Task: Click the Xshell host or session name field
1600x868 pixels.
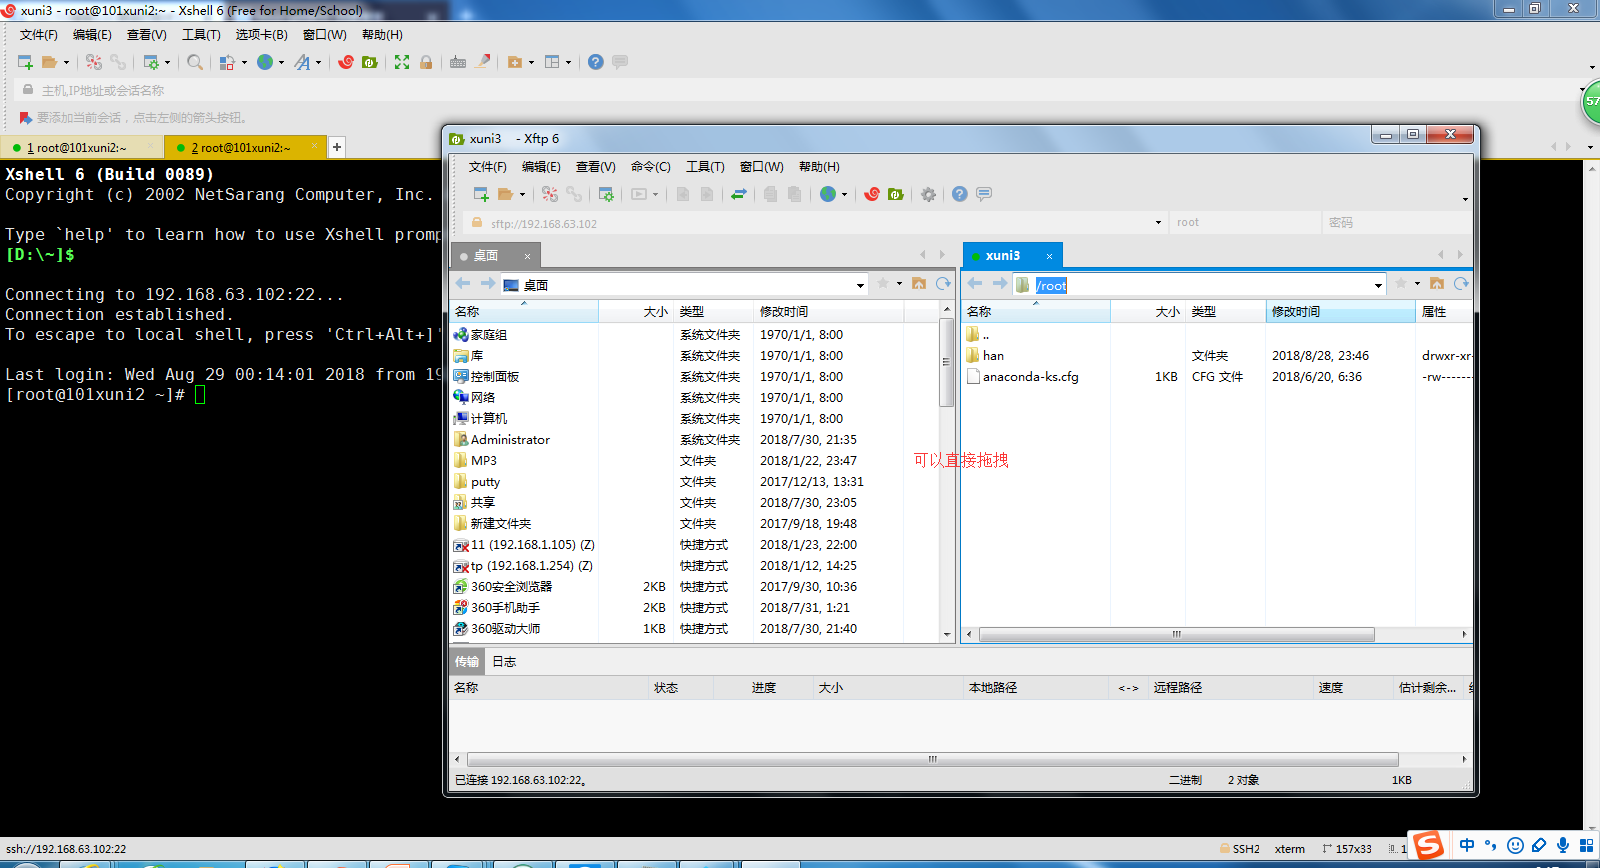Action: 800,90
